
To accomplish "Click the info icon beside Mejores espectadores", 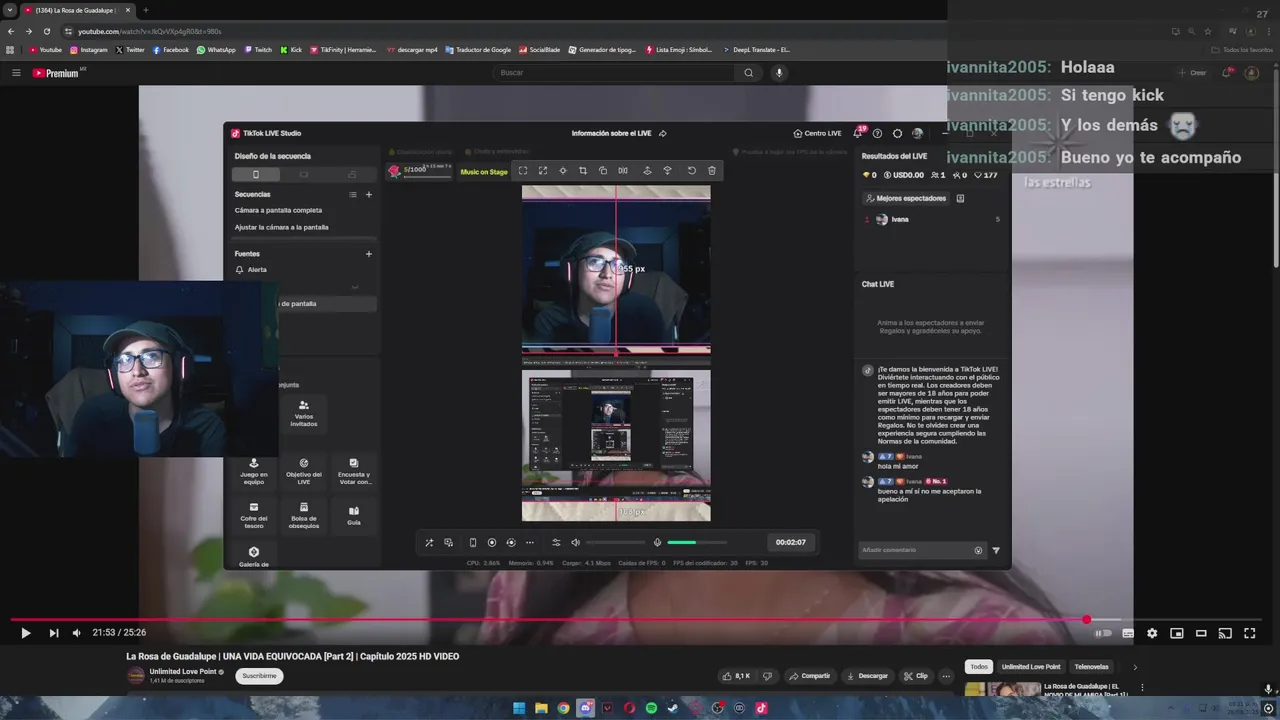I will click(960, 198).
